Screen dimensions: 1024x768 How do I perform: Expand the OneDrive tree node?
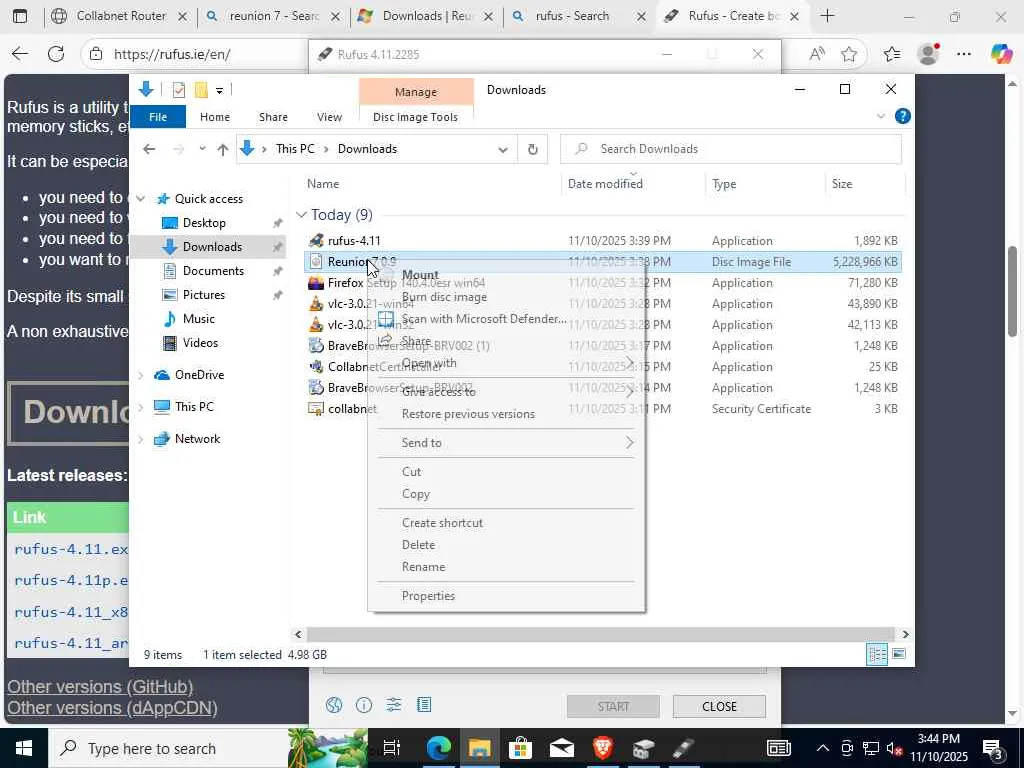pos(140,375)
